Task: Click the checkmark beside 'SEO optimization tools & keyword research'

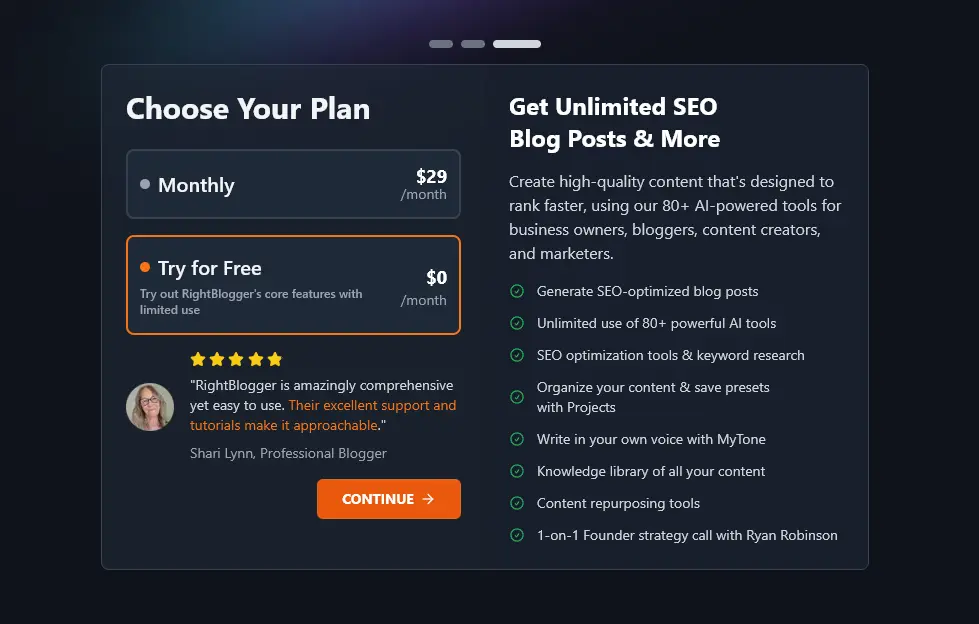Action: pos(517,355)
